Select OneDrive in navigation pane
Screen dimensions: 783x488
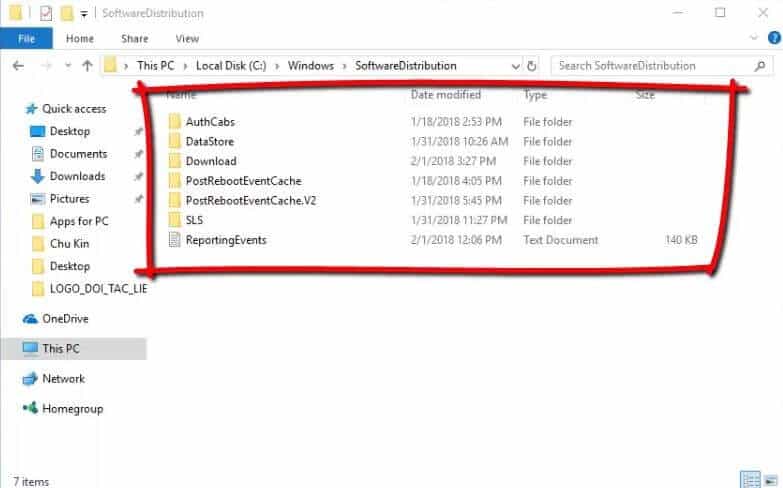pyautogui.click(x=65, y=319)
